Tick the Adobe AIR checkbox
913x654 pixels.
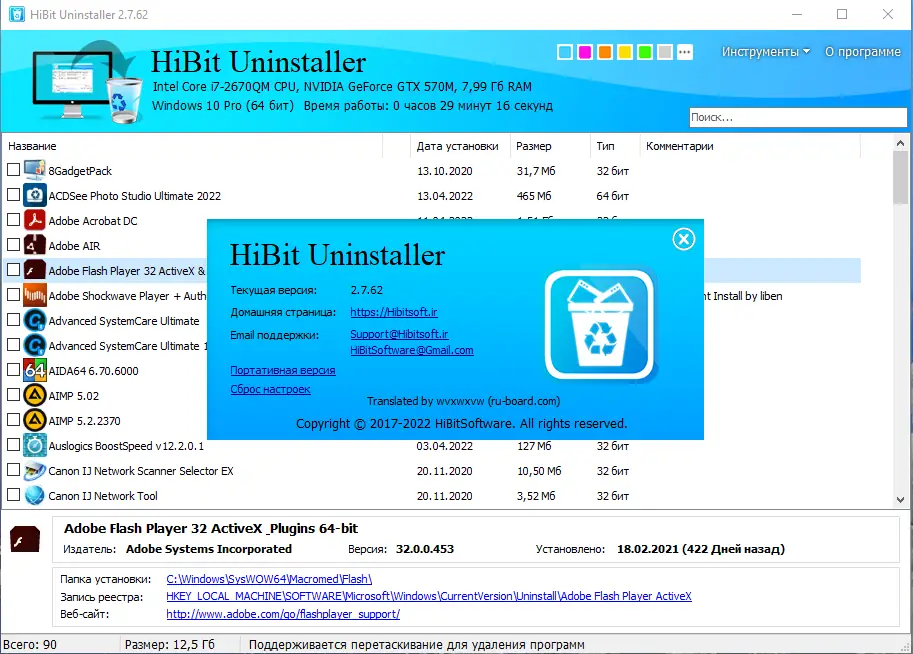point(13,245)
